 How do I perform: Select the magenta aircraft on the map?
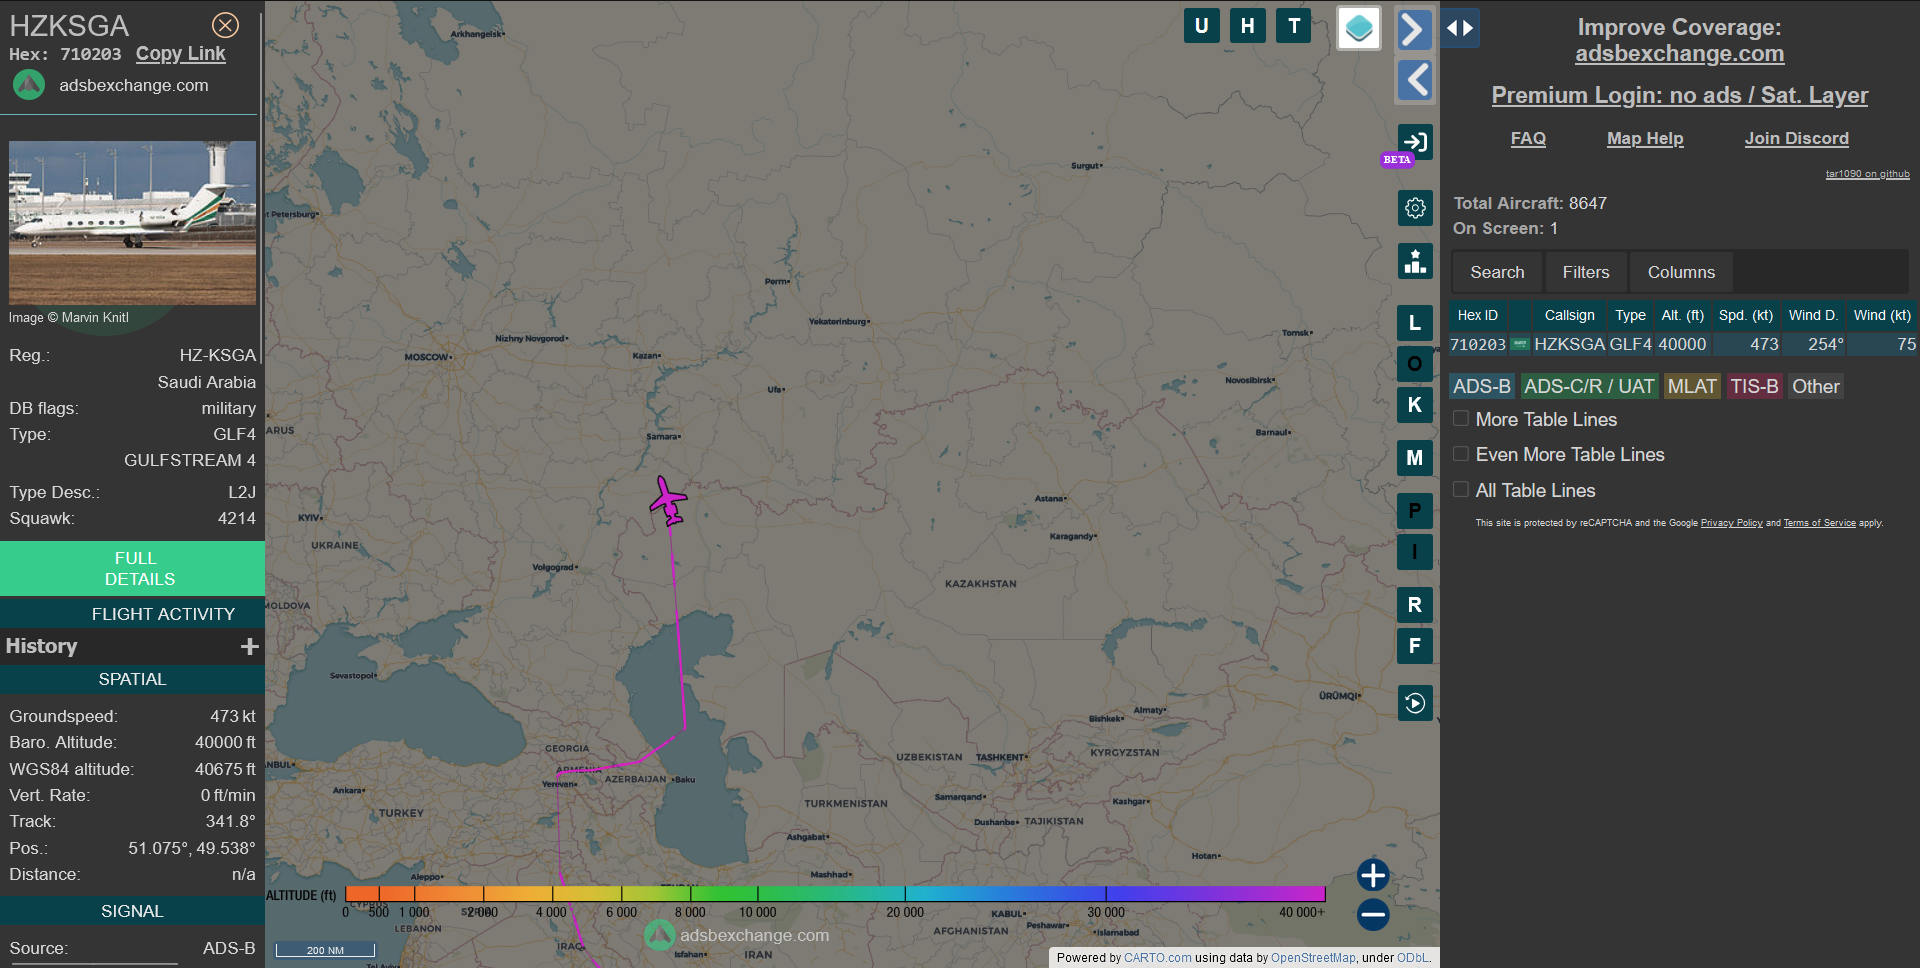coord(668,501)
